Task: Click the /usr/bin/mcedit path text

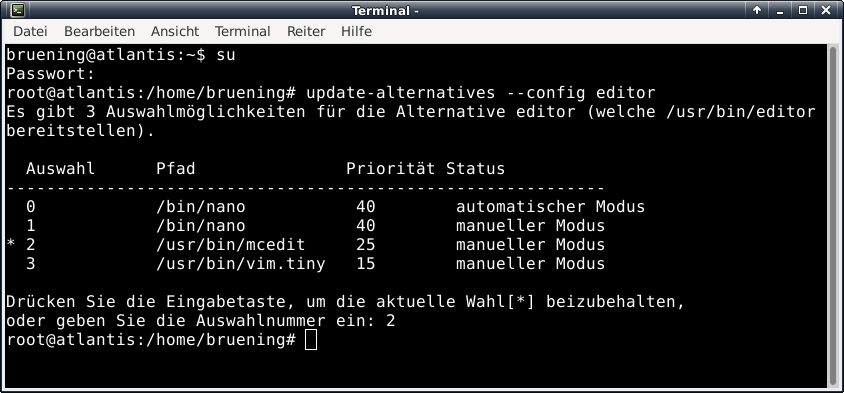Action: pos(230,245)
